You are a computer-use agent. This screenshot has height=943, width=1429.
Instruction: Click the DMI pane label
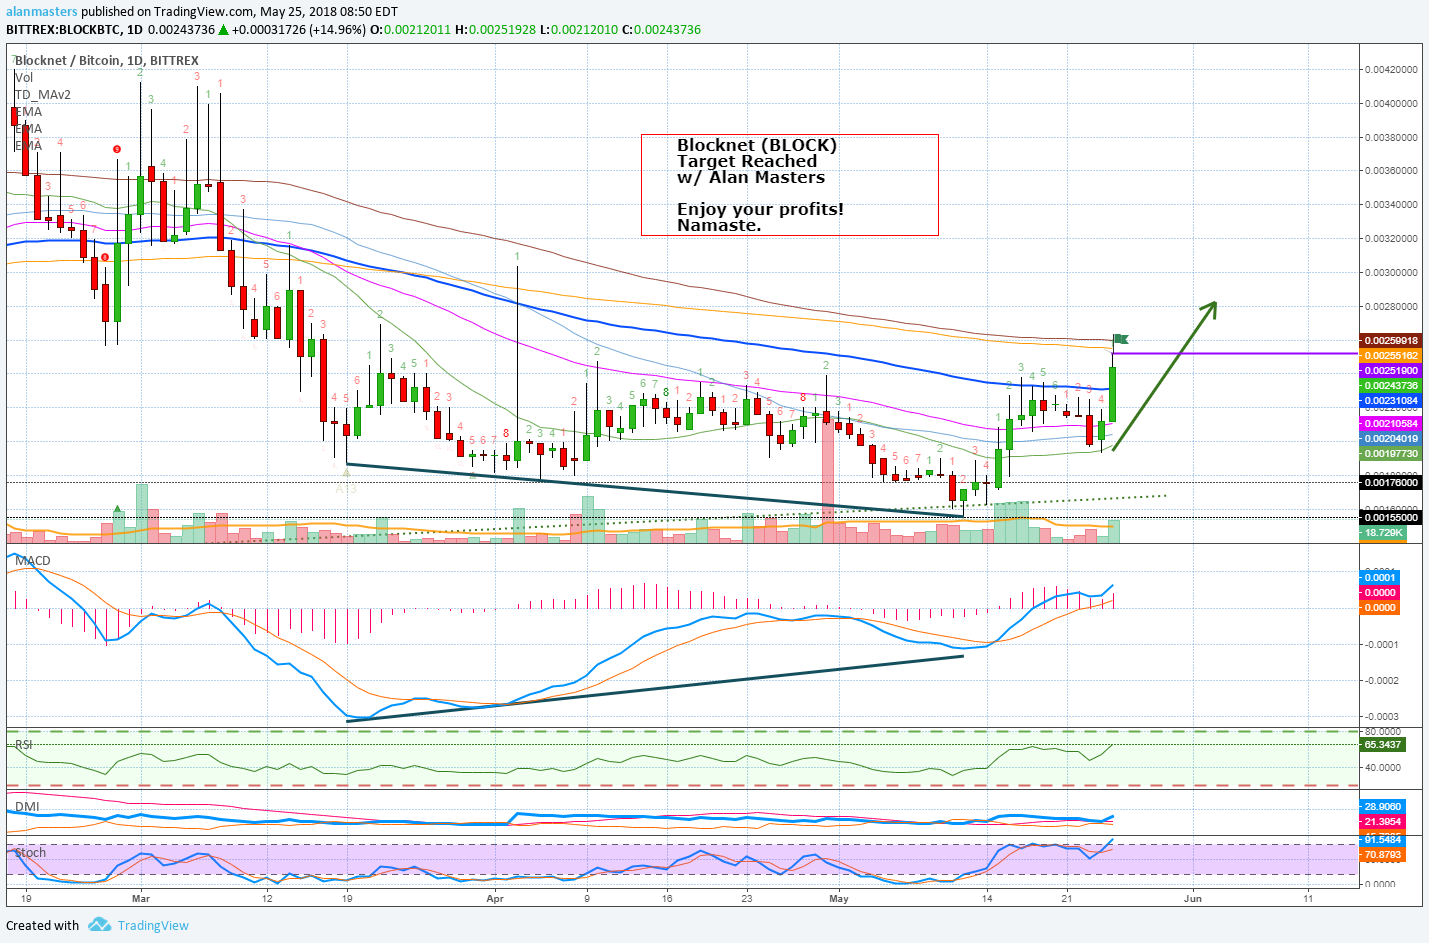(27, 806)
